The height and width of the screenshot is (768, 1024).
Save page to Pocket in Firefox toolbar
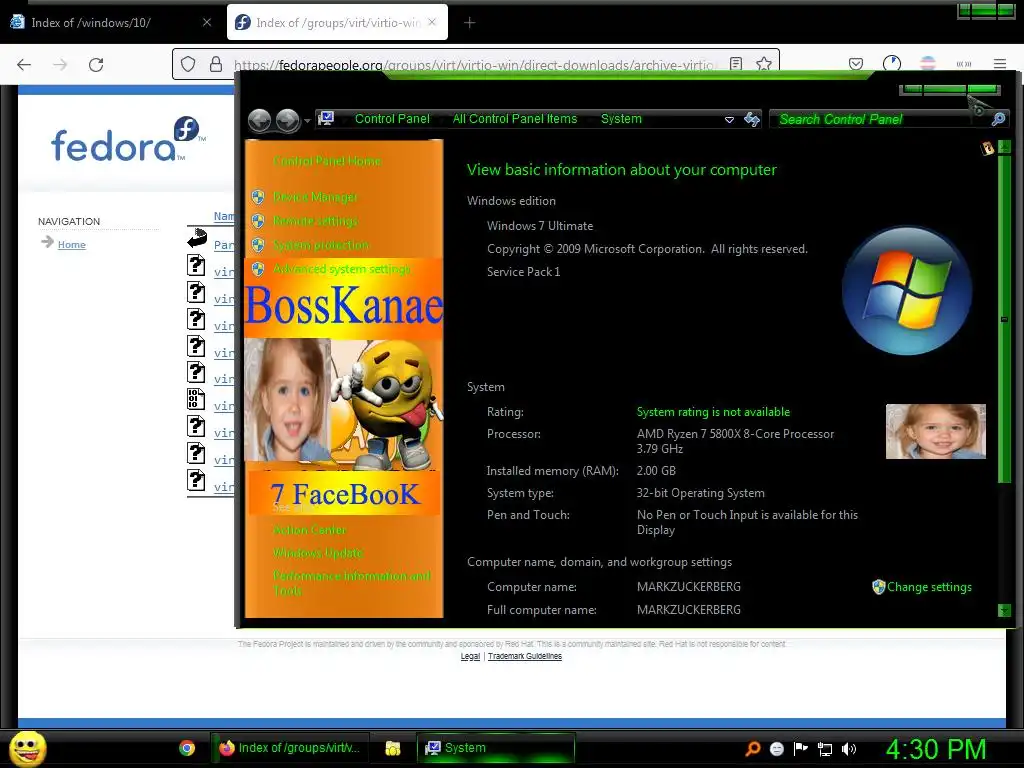[856, 63]
